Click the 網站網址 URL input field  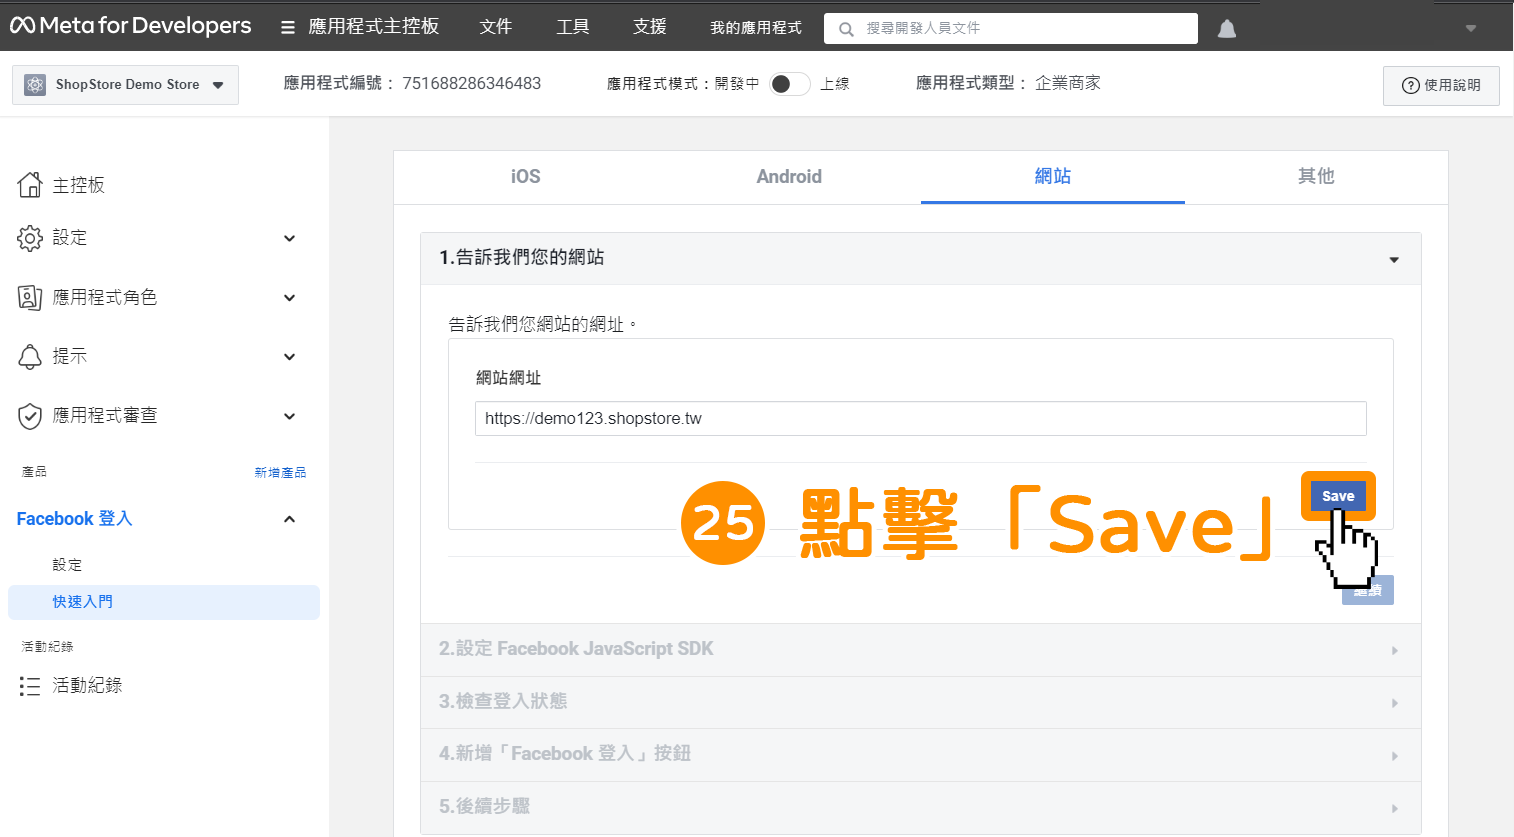pyautogui.click(x=921, y=419)
